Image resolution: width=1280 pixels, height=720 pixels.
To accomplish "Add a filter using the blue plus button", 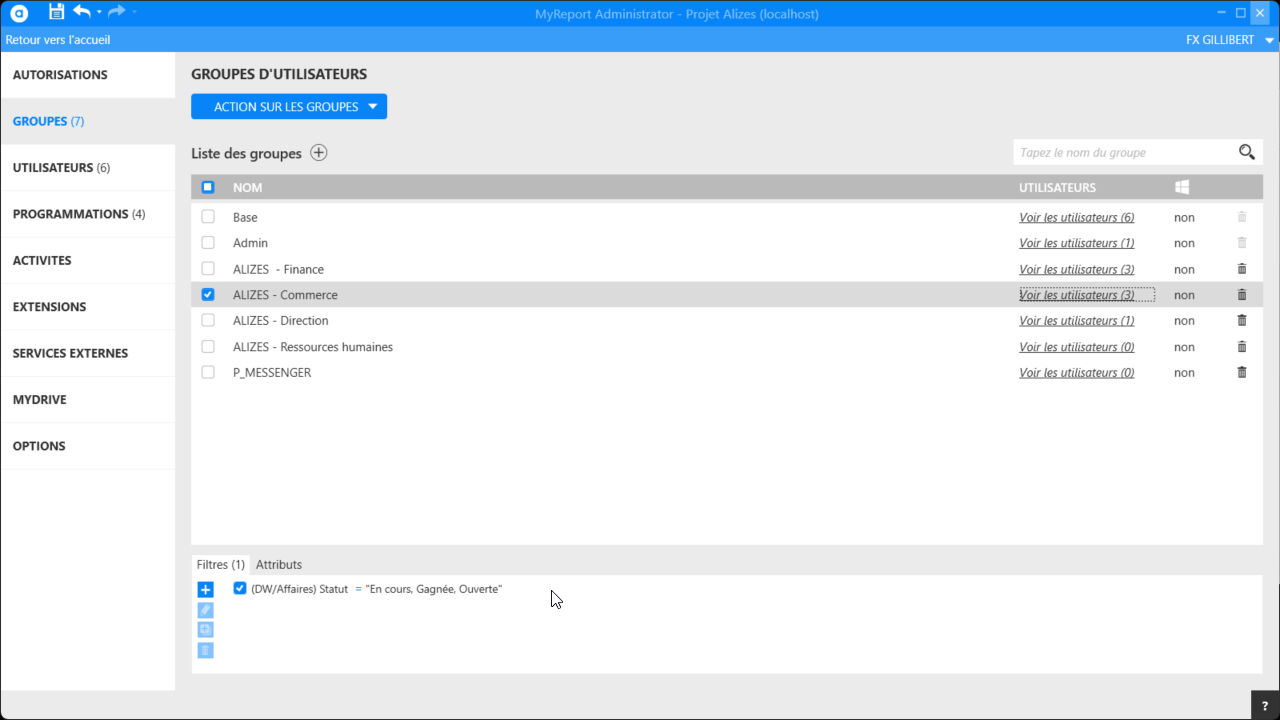I will click(x=205, y=590).
